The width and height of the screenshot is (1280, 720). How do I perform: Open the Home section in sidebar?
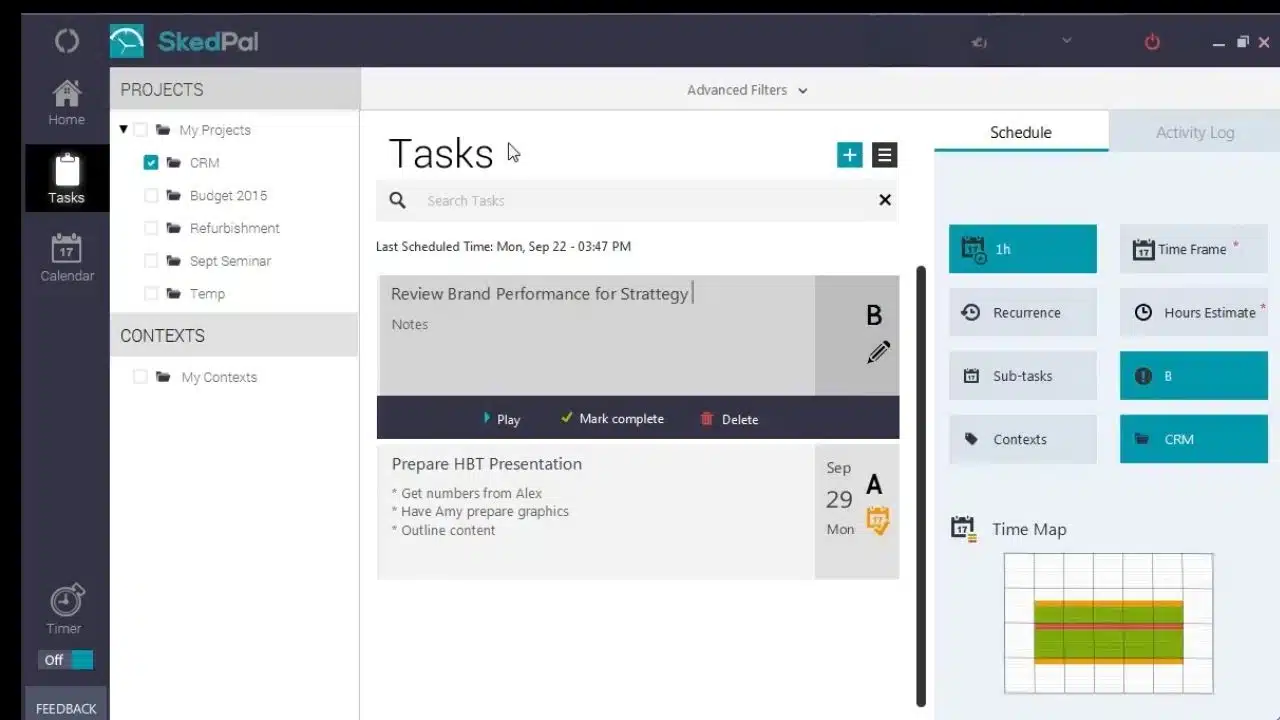66,103
